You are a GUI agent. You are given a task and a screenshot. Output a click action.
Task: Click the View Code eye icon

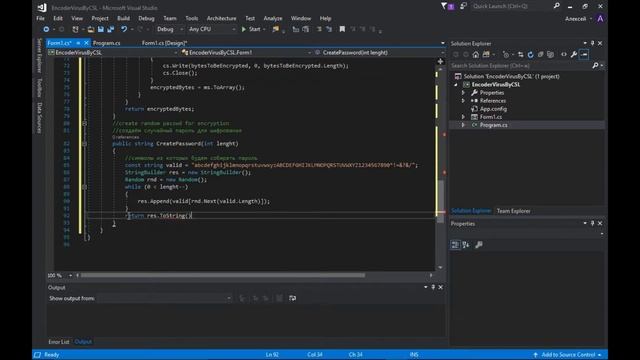click(x=564, y=55)
